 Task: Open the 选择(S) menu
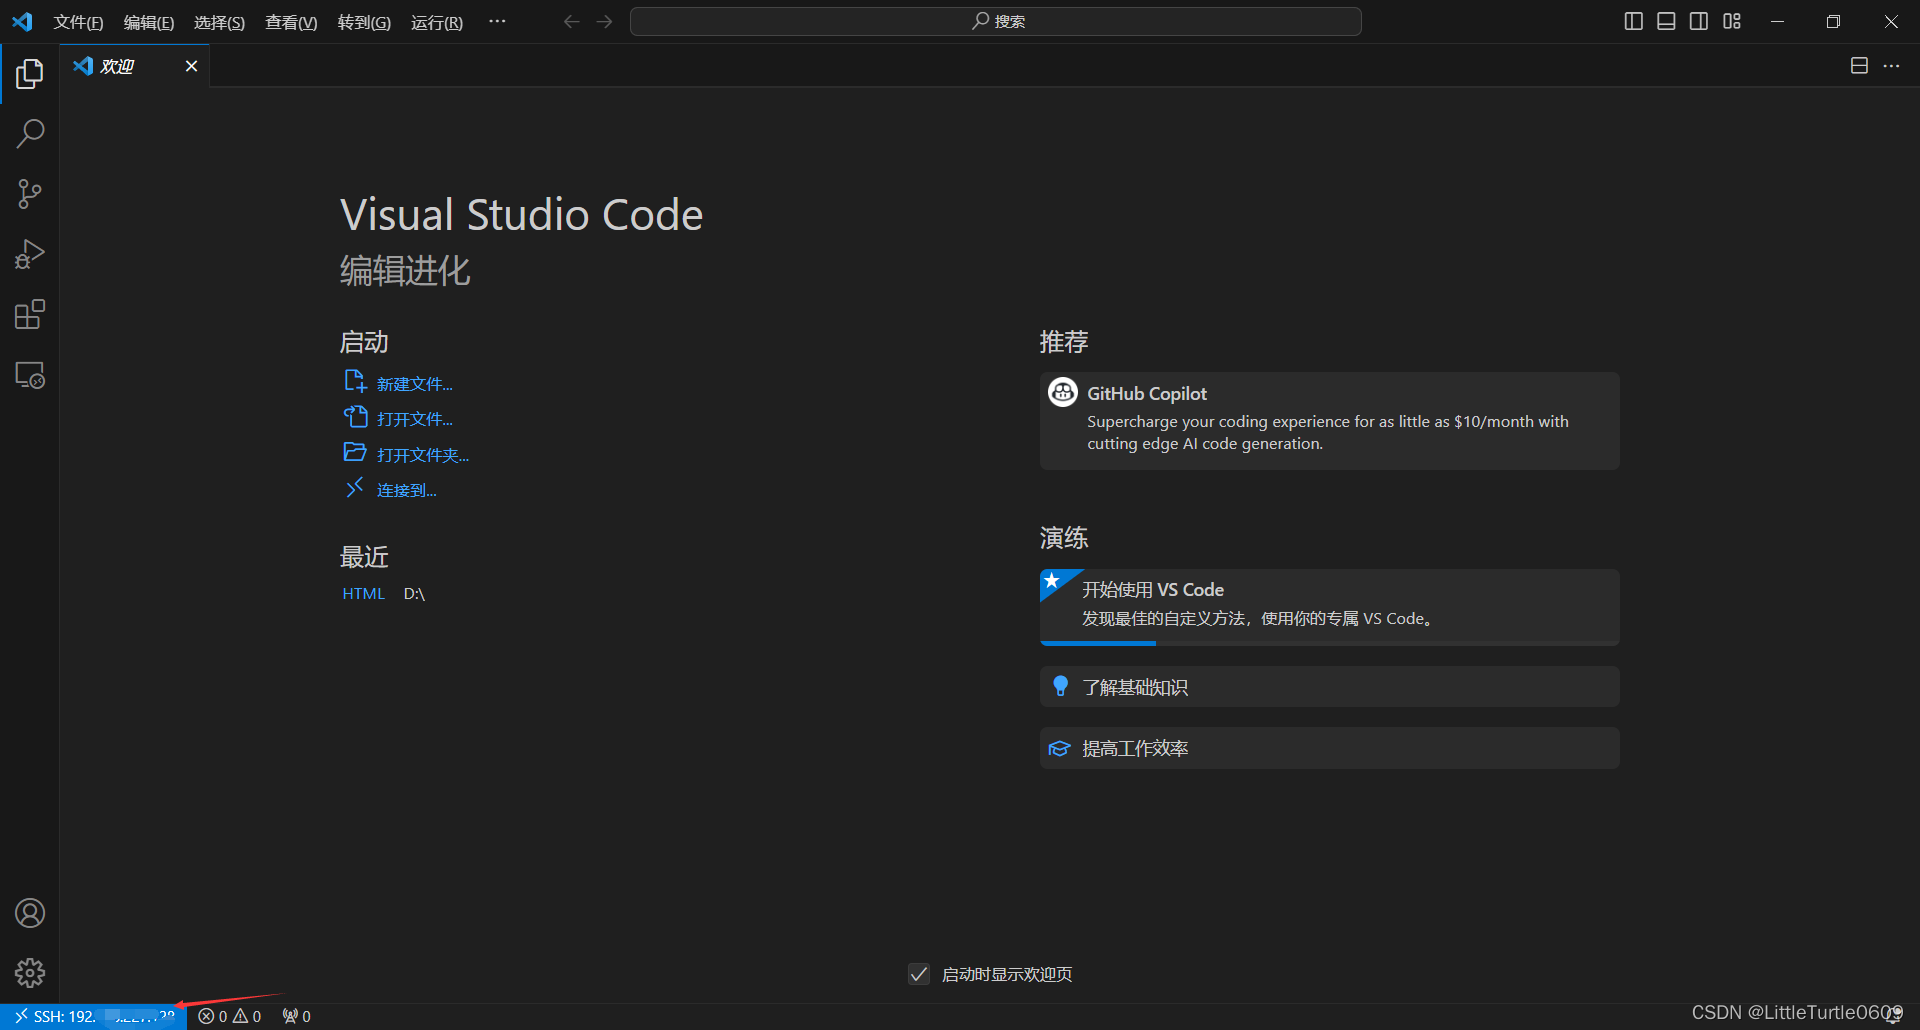coord(219,22)
